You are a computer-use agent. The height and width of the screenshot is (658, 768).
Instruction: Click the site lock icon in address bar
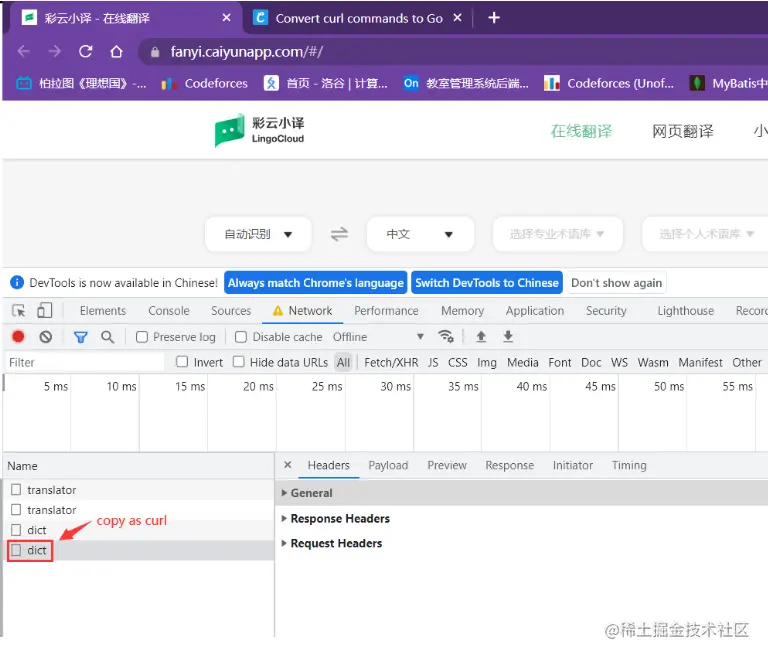click(155, 52)
